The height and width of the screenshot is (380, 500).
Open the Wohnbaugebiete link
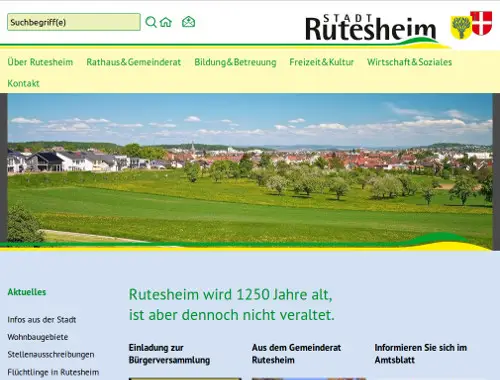(38, 337)
